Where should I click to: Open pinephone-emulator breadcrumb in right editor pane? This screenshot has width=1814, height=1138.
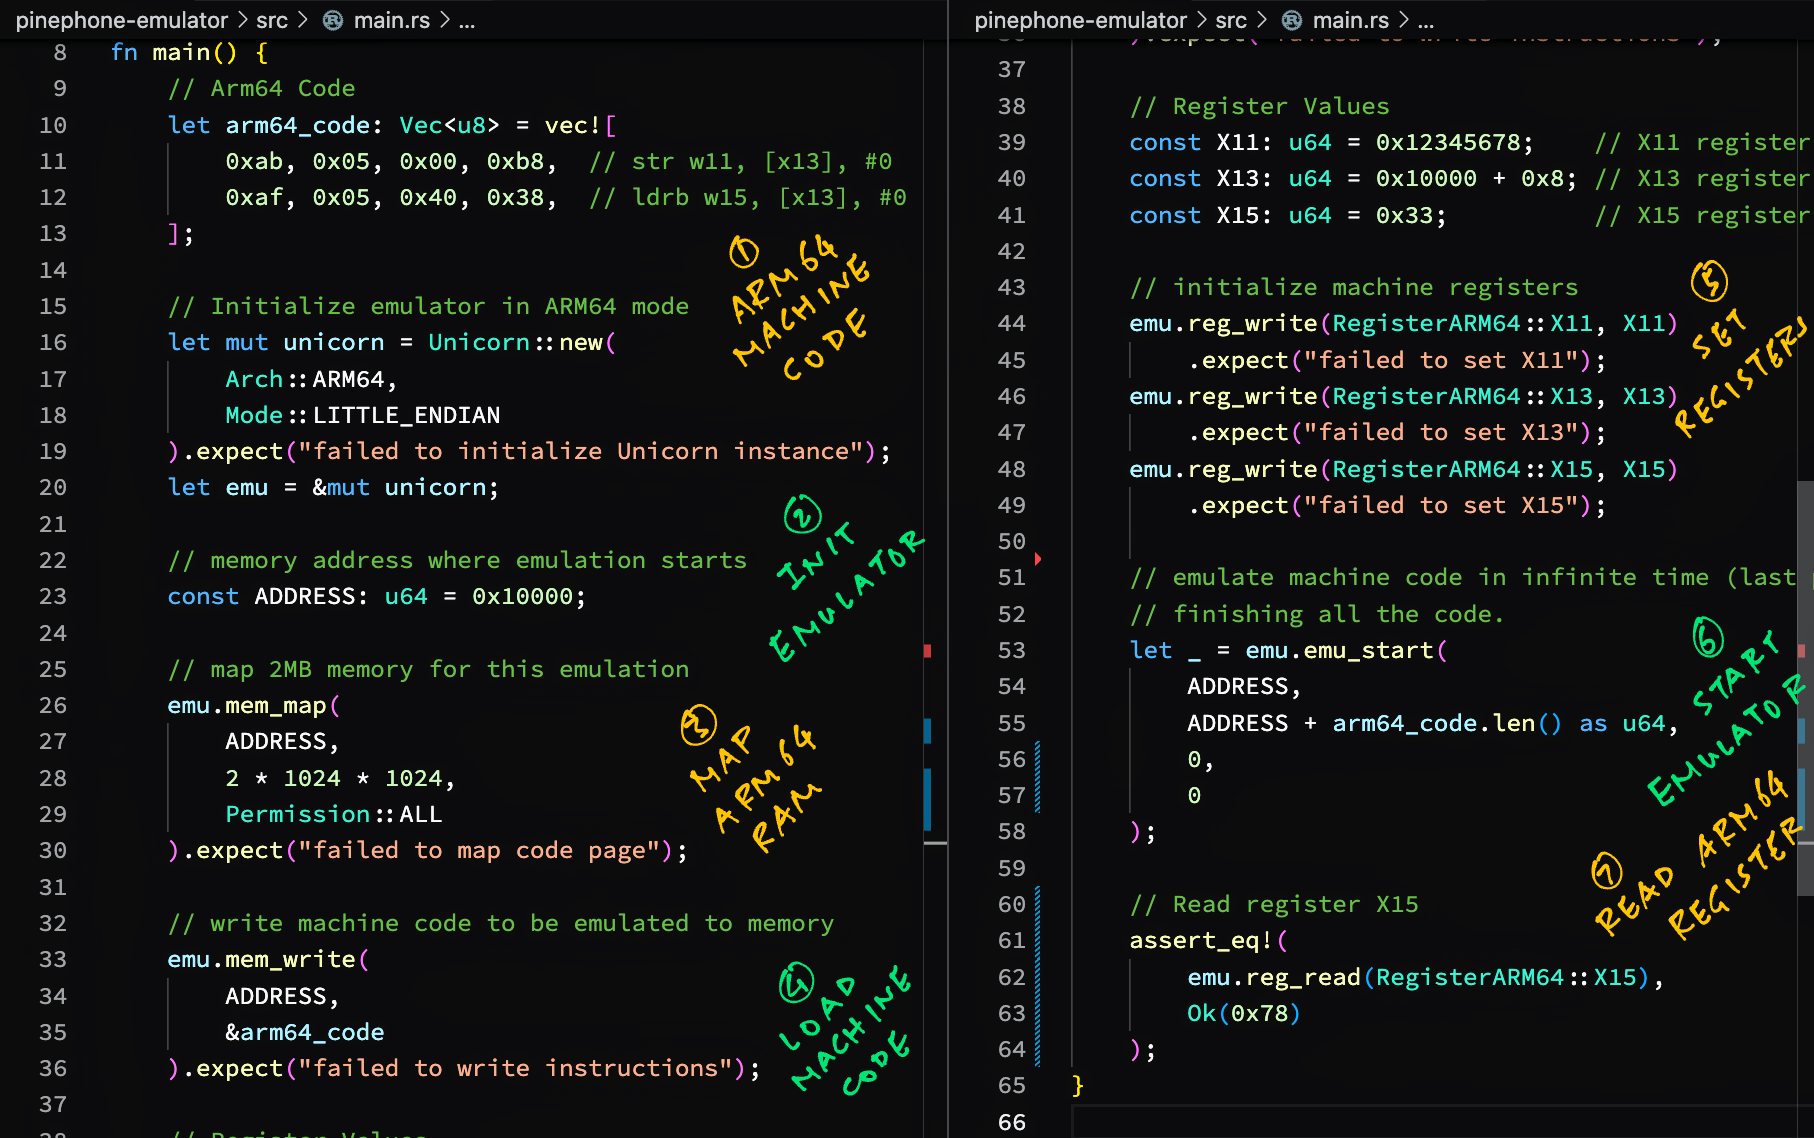point(1081,20)
